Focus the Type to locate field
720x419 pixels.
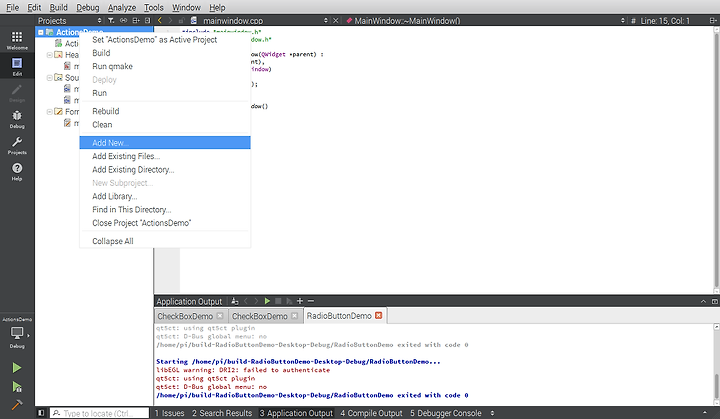pyautogui.click(x=100, y=413)
